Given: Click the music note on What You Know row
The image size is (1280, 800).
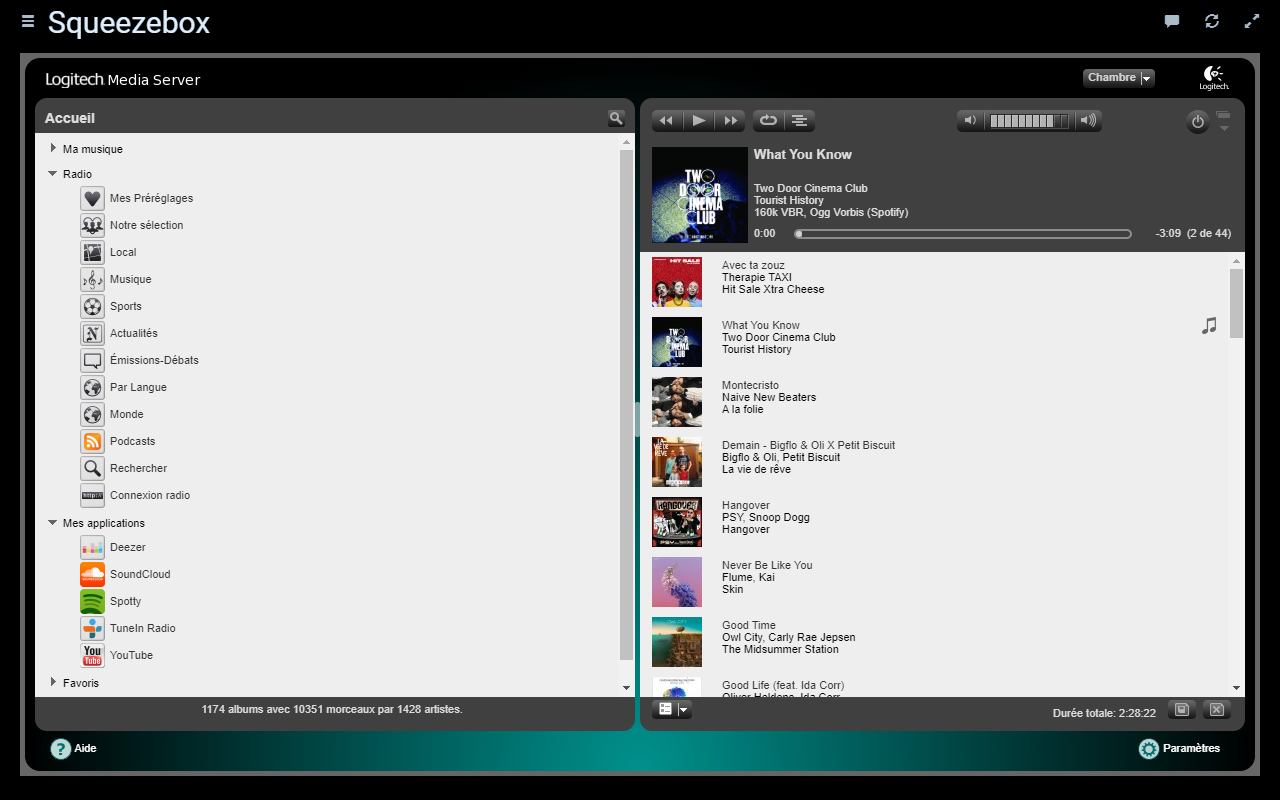Looking at the screenshot, I should point(1209,325).
